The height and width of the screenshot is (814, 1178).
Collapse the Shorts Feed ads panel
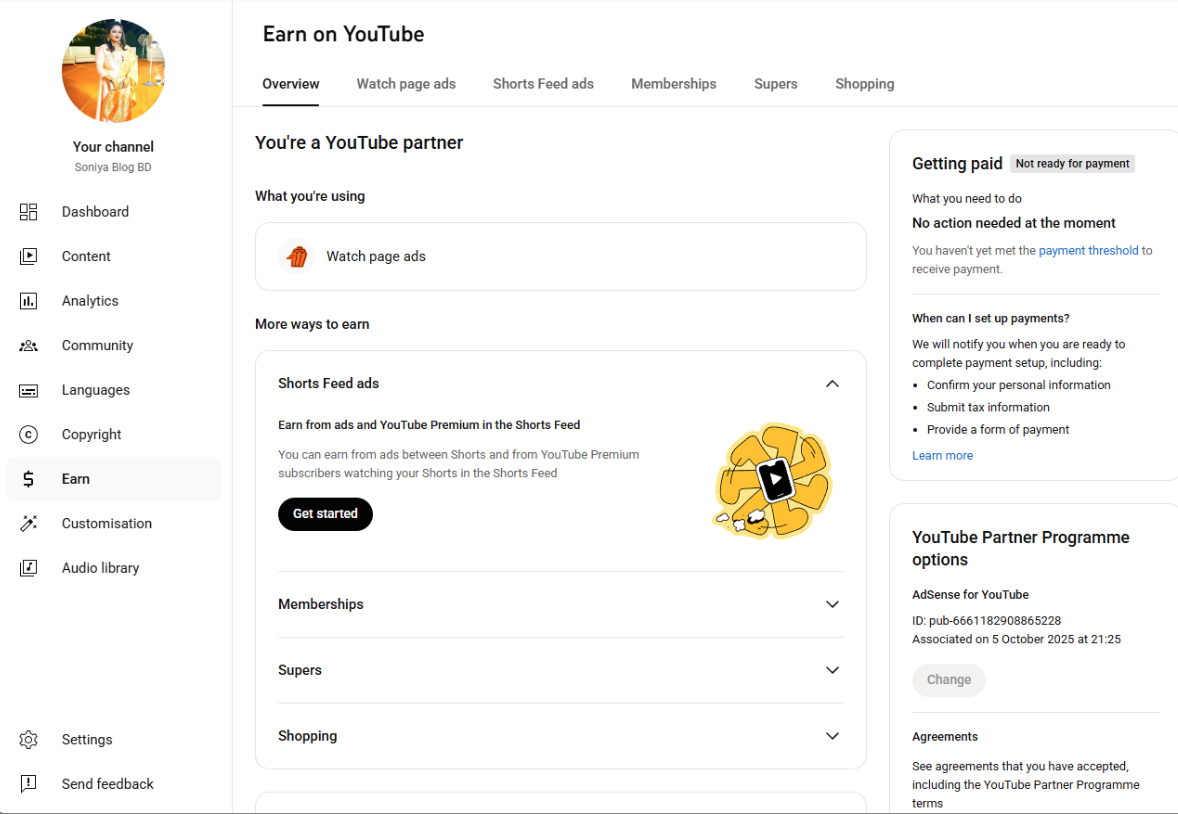pos(832,383)
